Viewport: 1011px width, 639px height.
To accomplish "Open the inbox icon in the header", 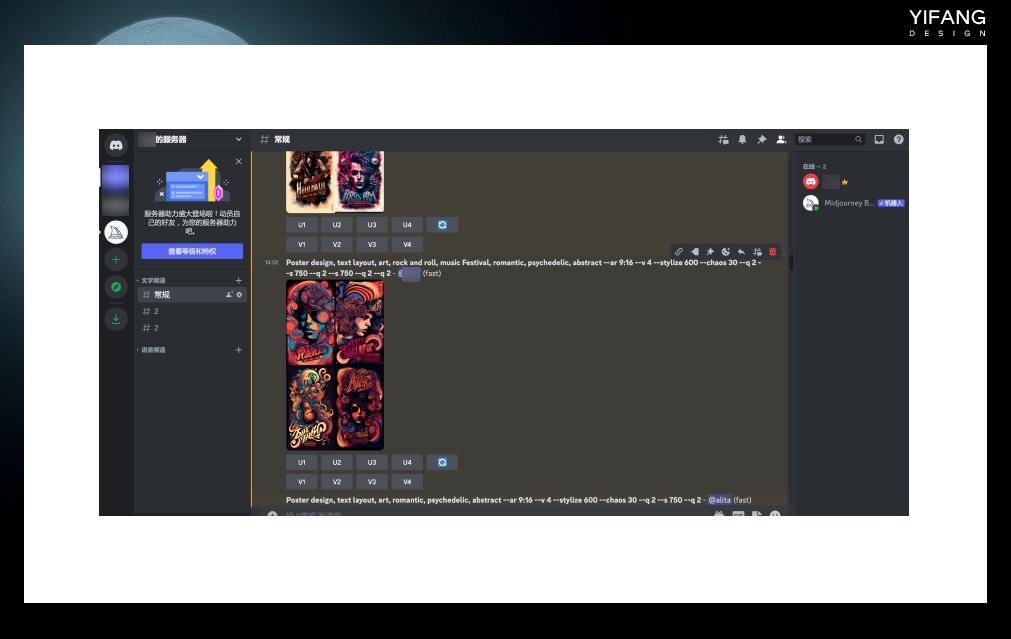I will [879, 140].
